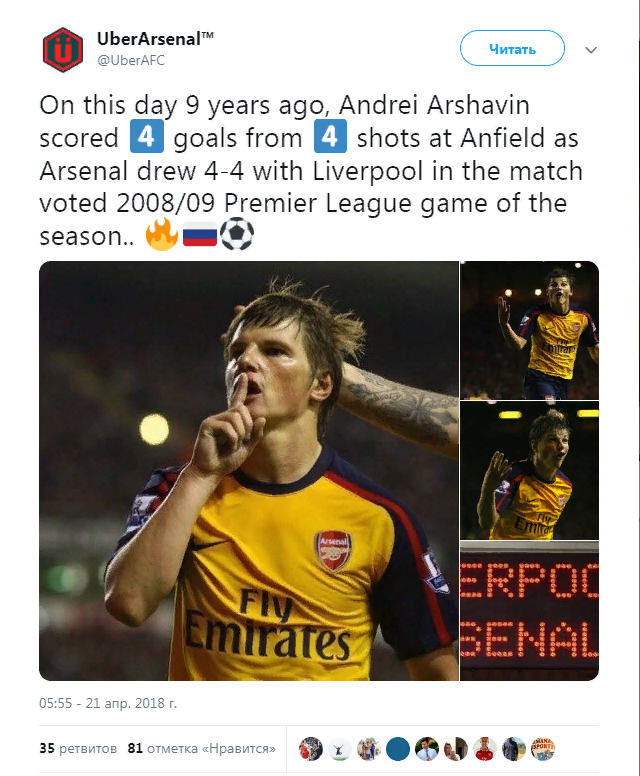This screenshot has height=776, width=640.
Task: Click the last liker avatar with sports text
Action: coord(543,748)
